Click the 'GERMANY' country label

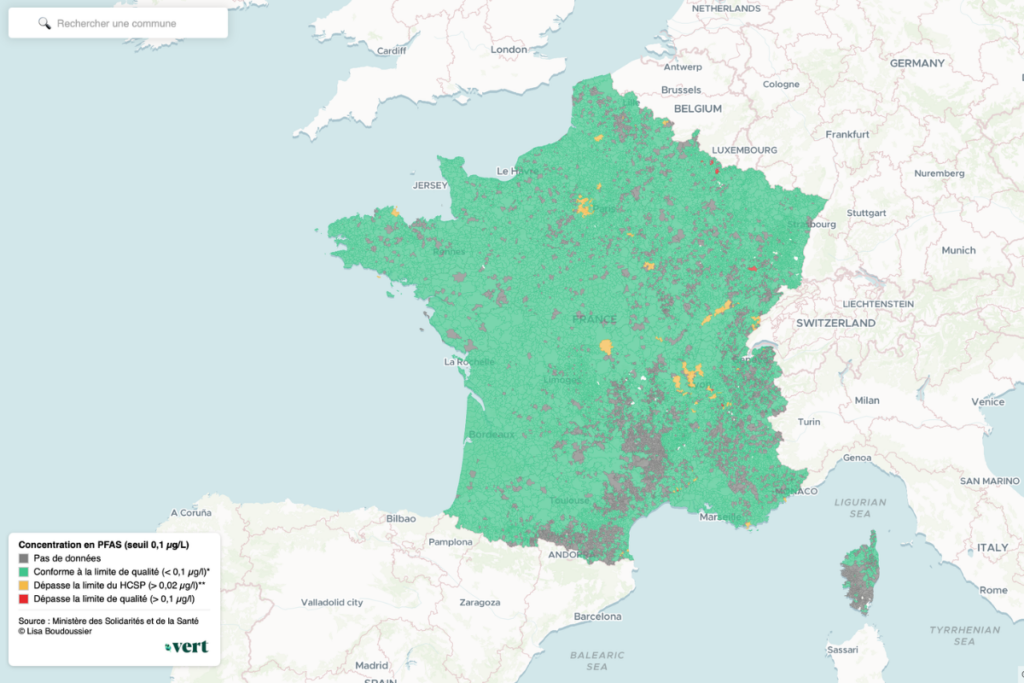pyautogui.click(x=917, y=63)
